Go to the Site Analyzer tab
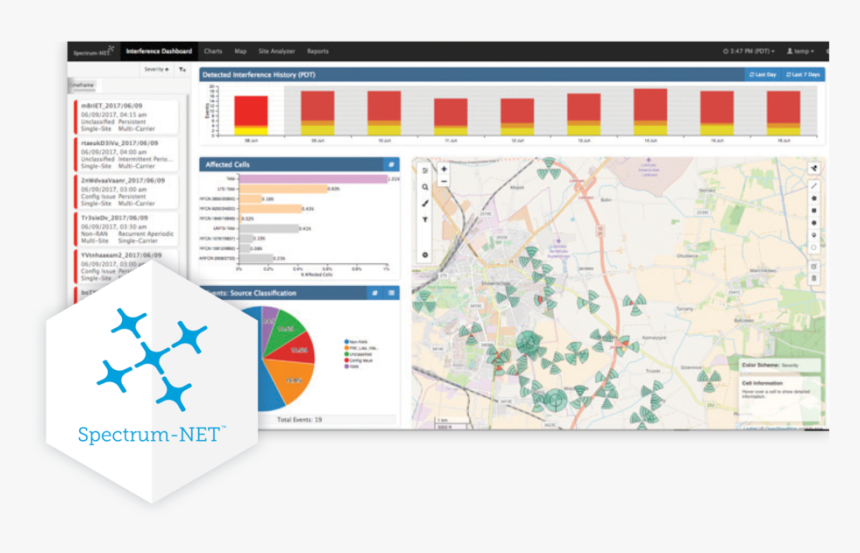Screen dimensions: 860x553 coord(276,51)
